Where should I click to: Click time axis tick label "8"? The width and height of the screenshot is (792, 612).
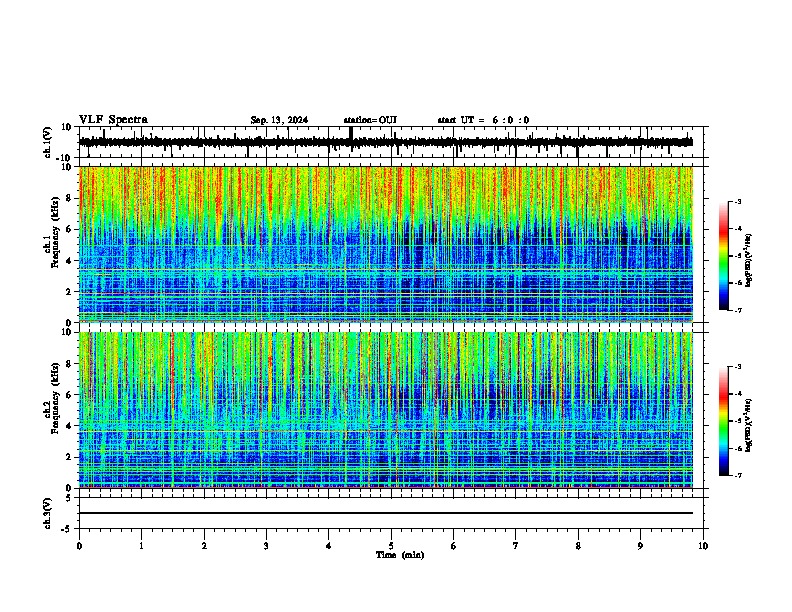[578, 546]
